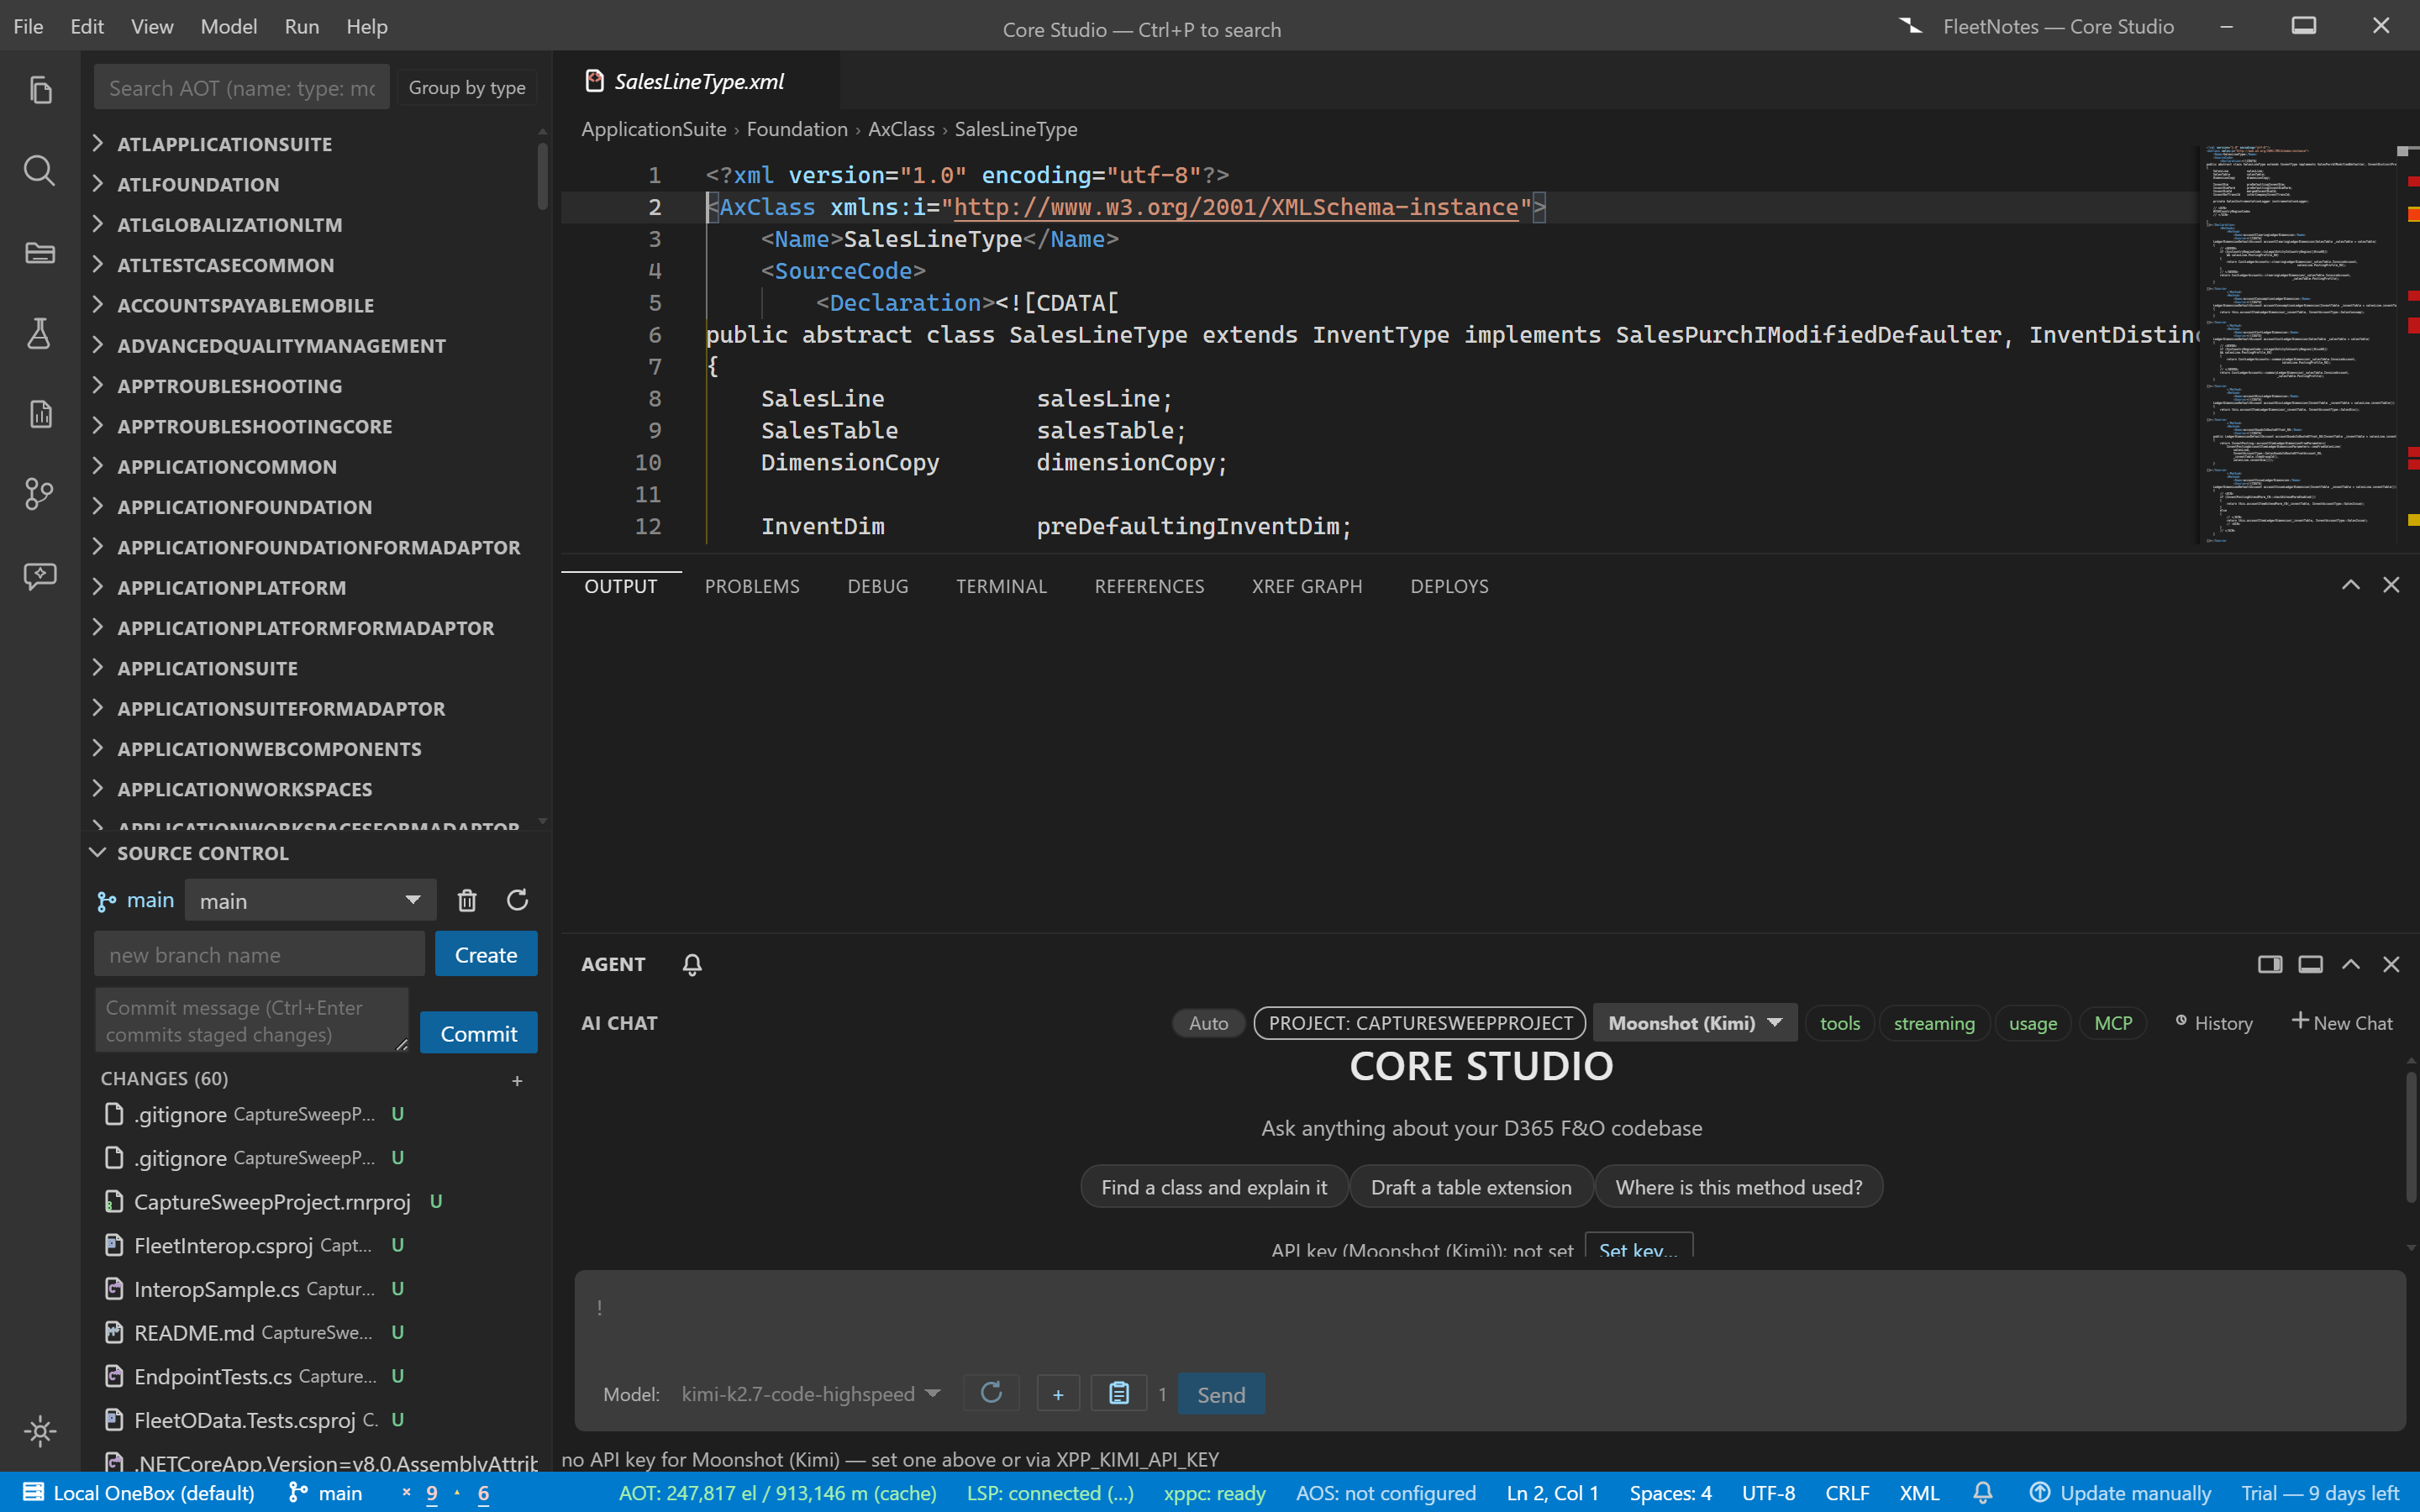This screenshot has width=2420, height=1512.
Task: Click the agent notification bell
Action: click(x=692, y=964)
